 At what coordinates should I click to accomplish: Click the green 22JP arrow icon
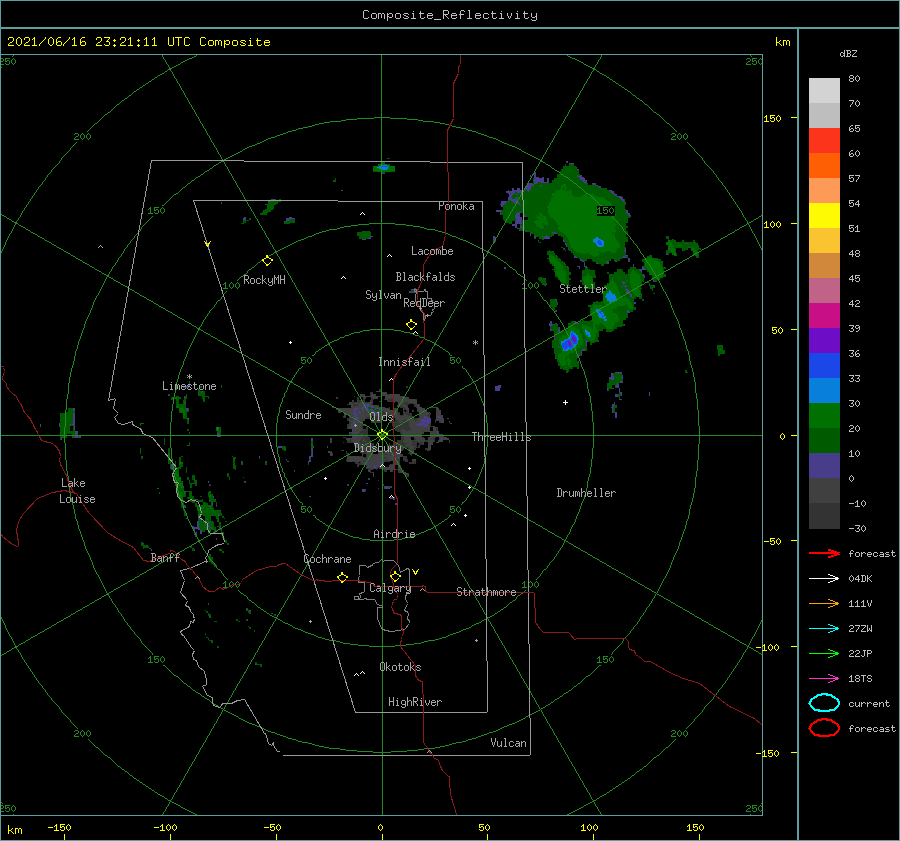point(824,653)
